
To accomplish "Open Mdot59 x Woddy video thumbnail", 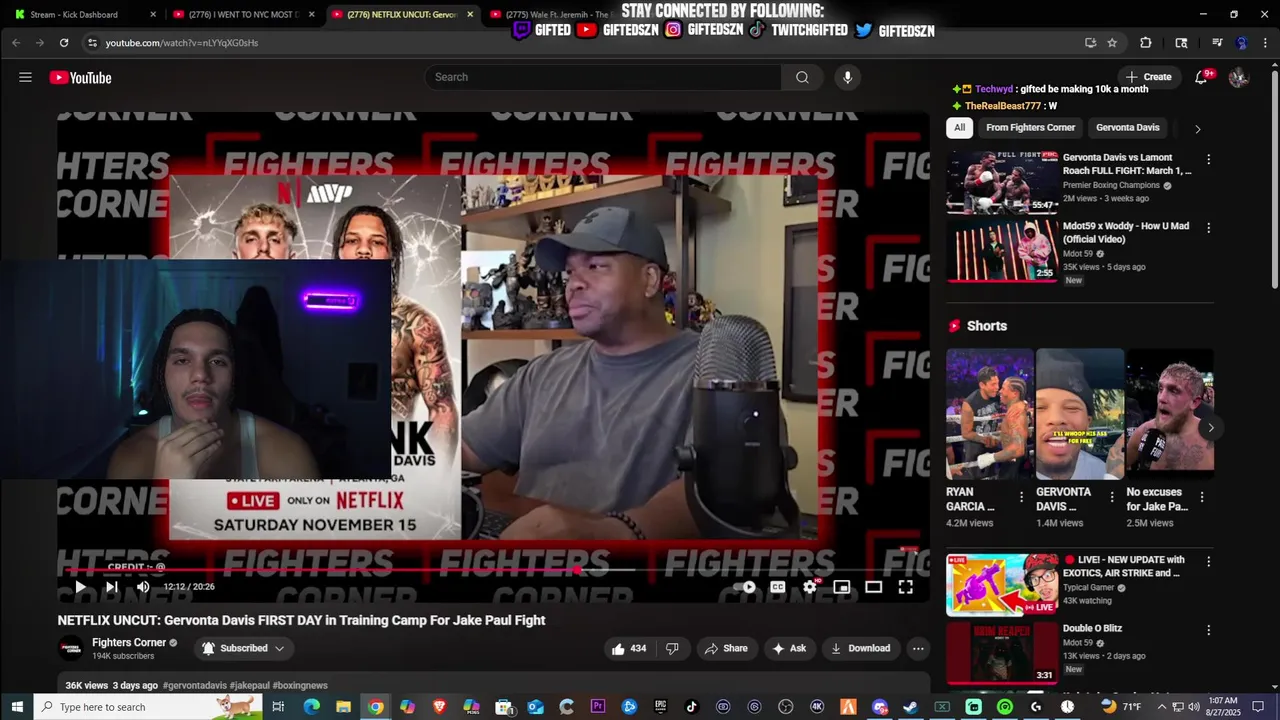I will [x=1002, y=251].
